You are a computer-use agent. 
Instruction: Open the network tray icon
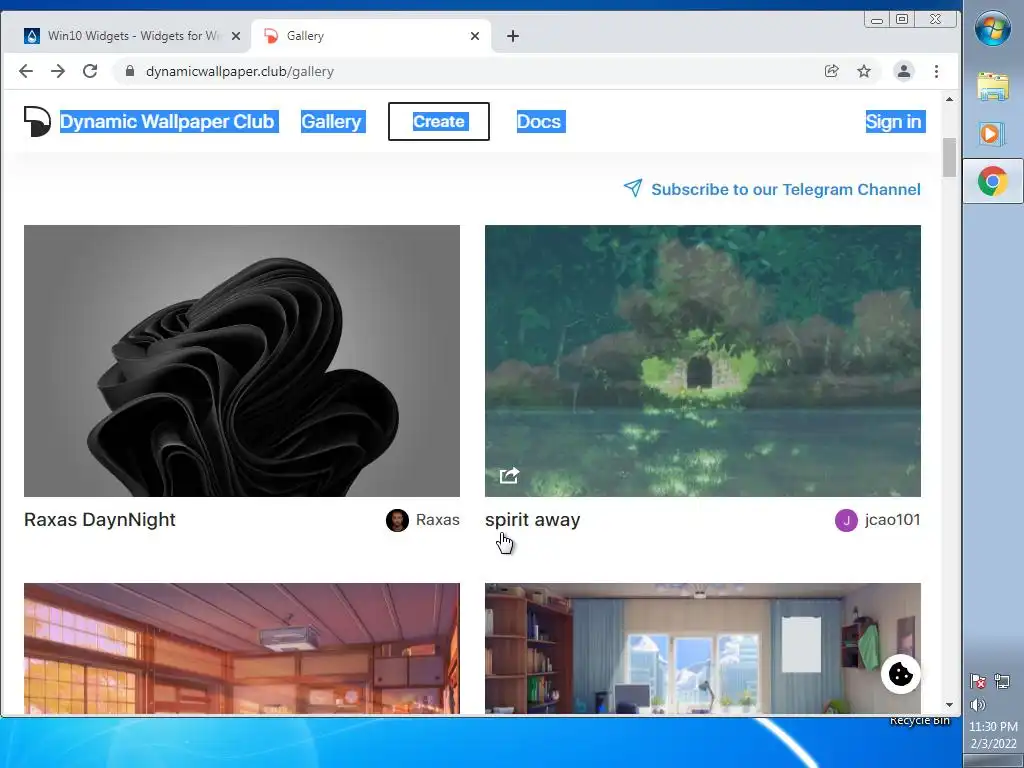point(1002,682)
